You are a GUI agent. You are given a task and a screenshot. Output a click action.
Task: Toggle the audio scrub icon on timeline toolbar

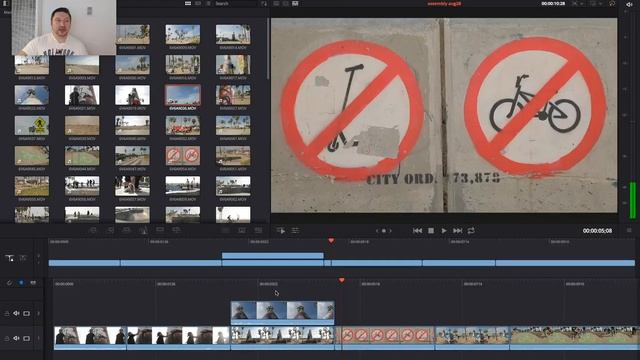(x=33, y=282)
